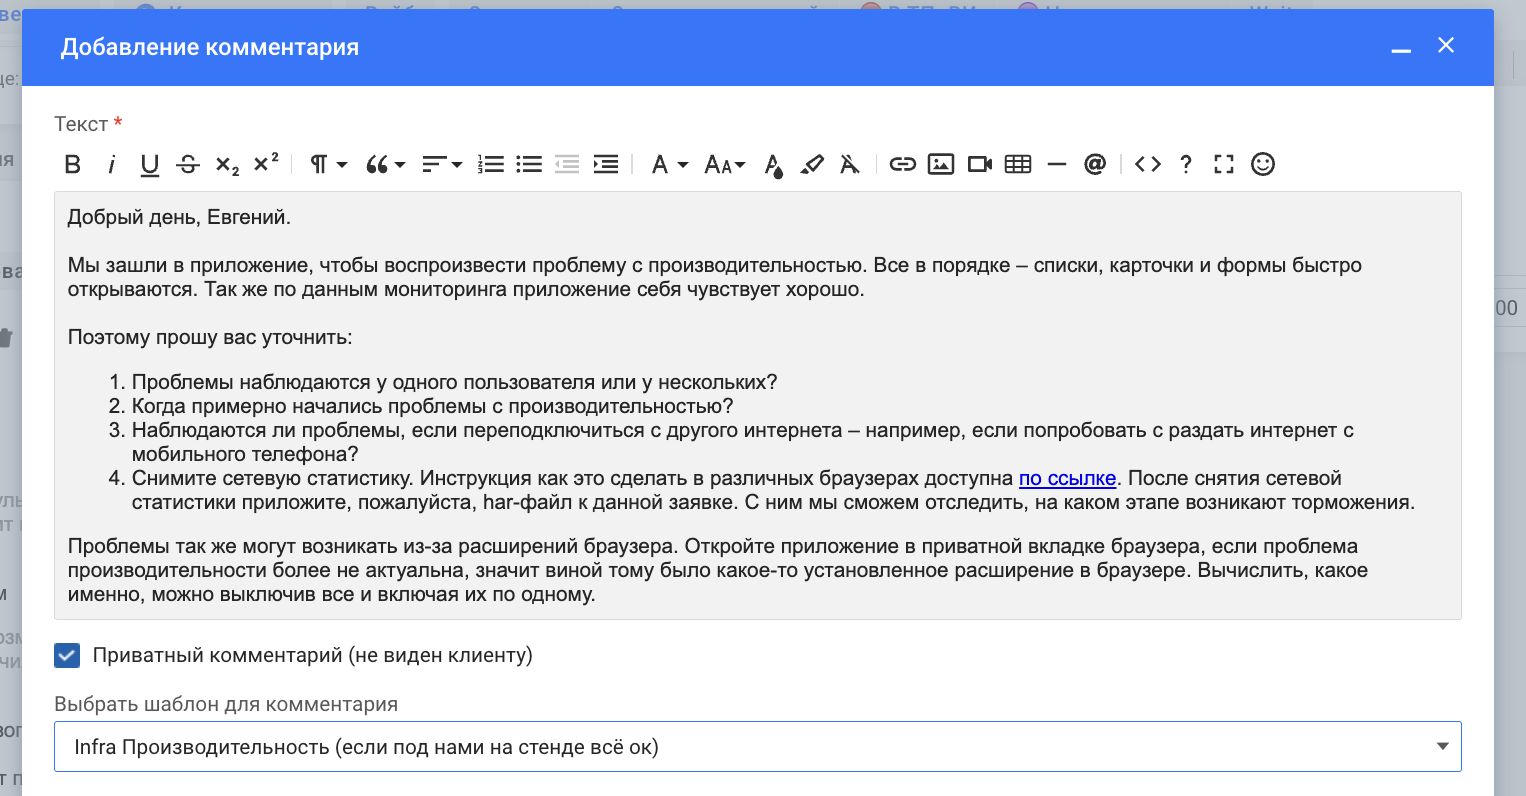The width and height of the screenshot is (1526, 796).
Task: Insert unordered bullet list
Action: tap(529, 164)
